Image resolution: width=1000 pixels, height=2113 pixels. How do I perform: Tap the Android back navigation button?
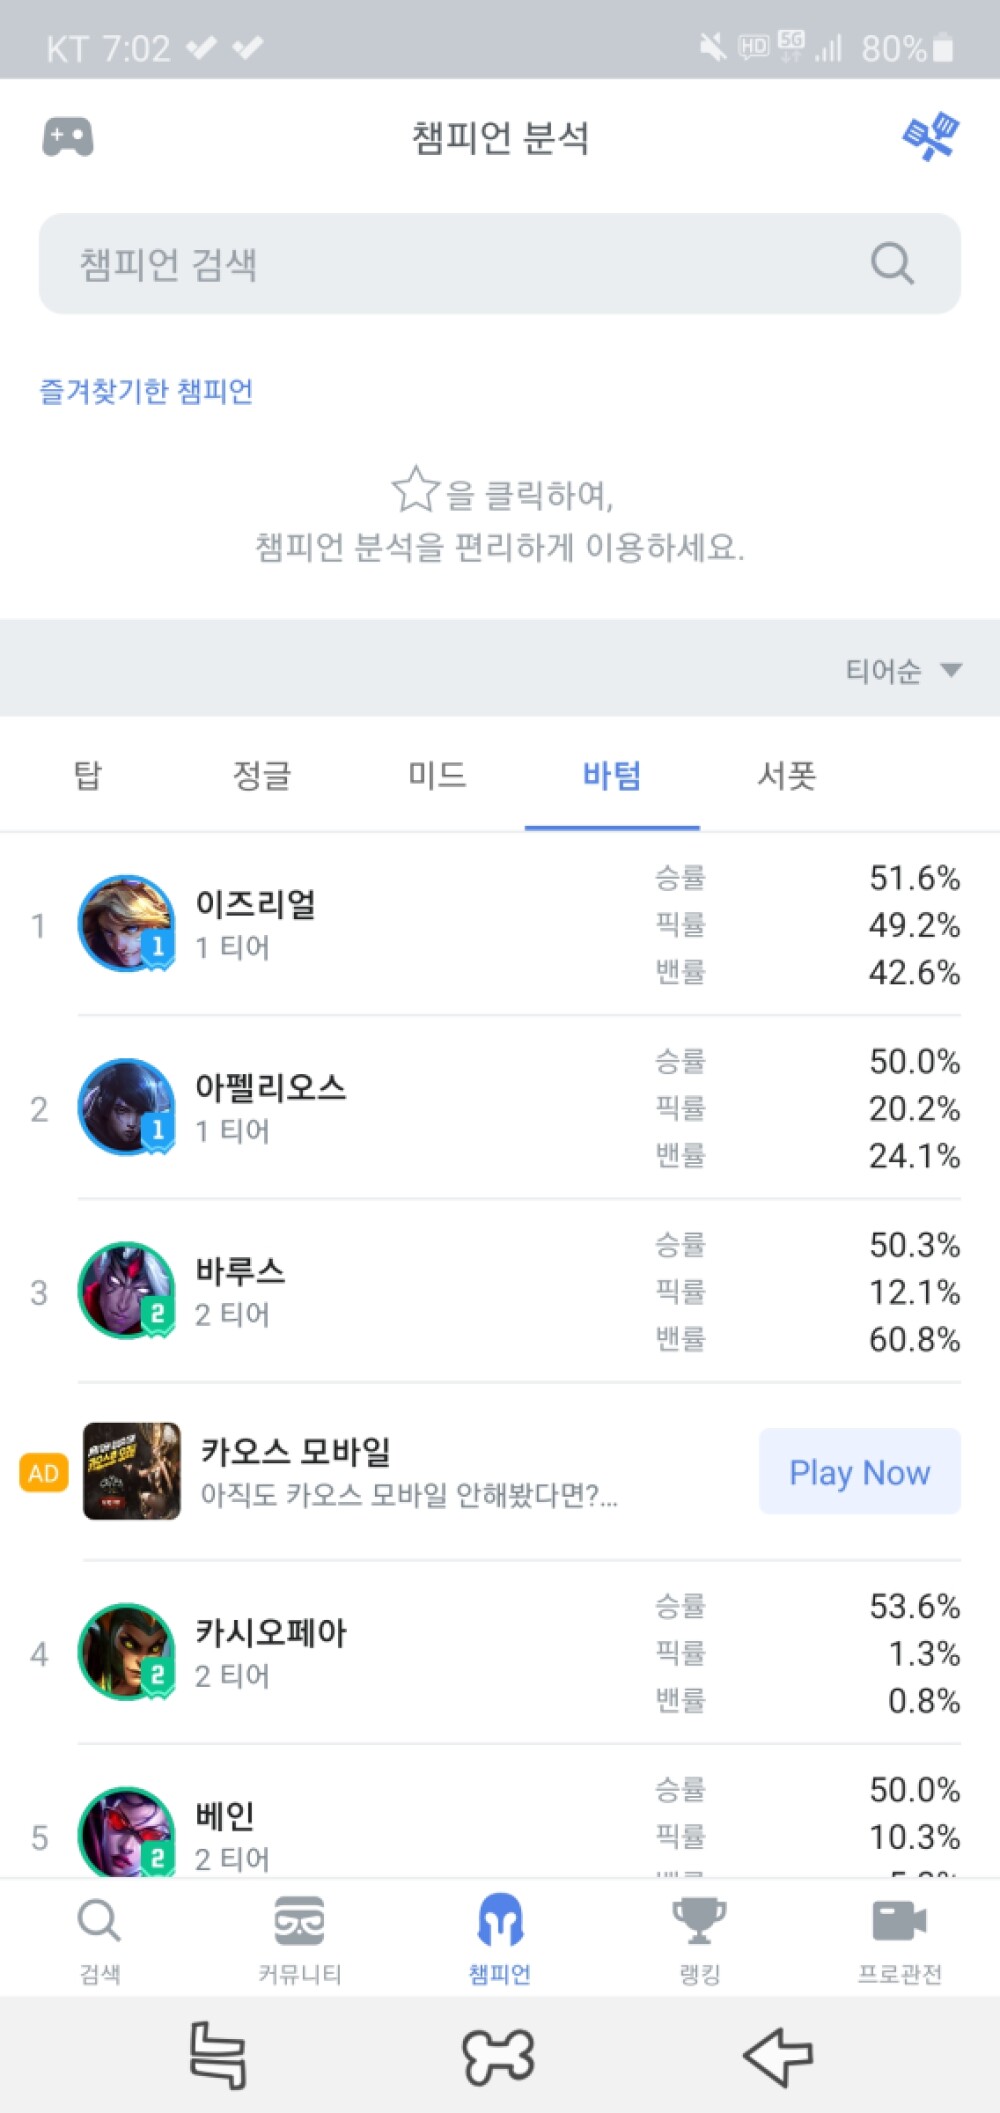(778, 2056)
